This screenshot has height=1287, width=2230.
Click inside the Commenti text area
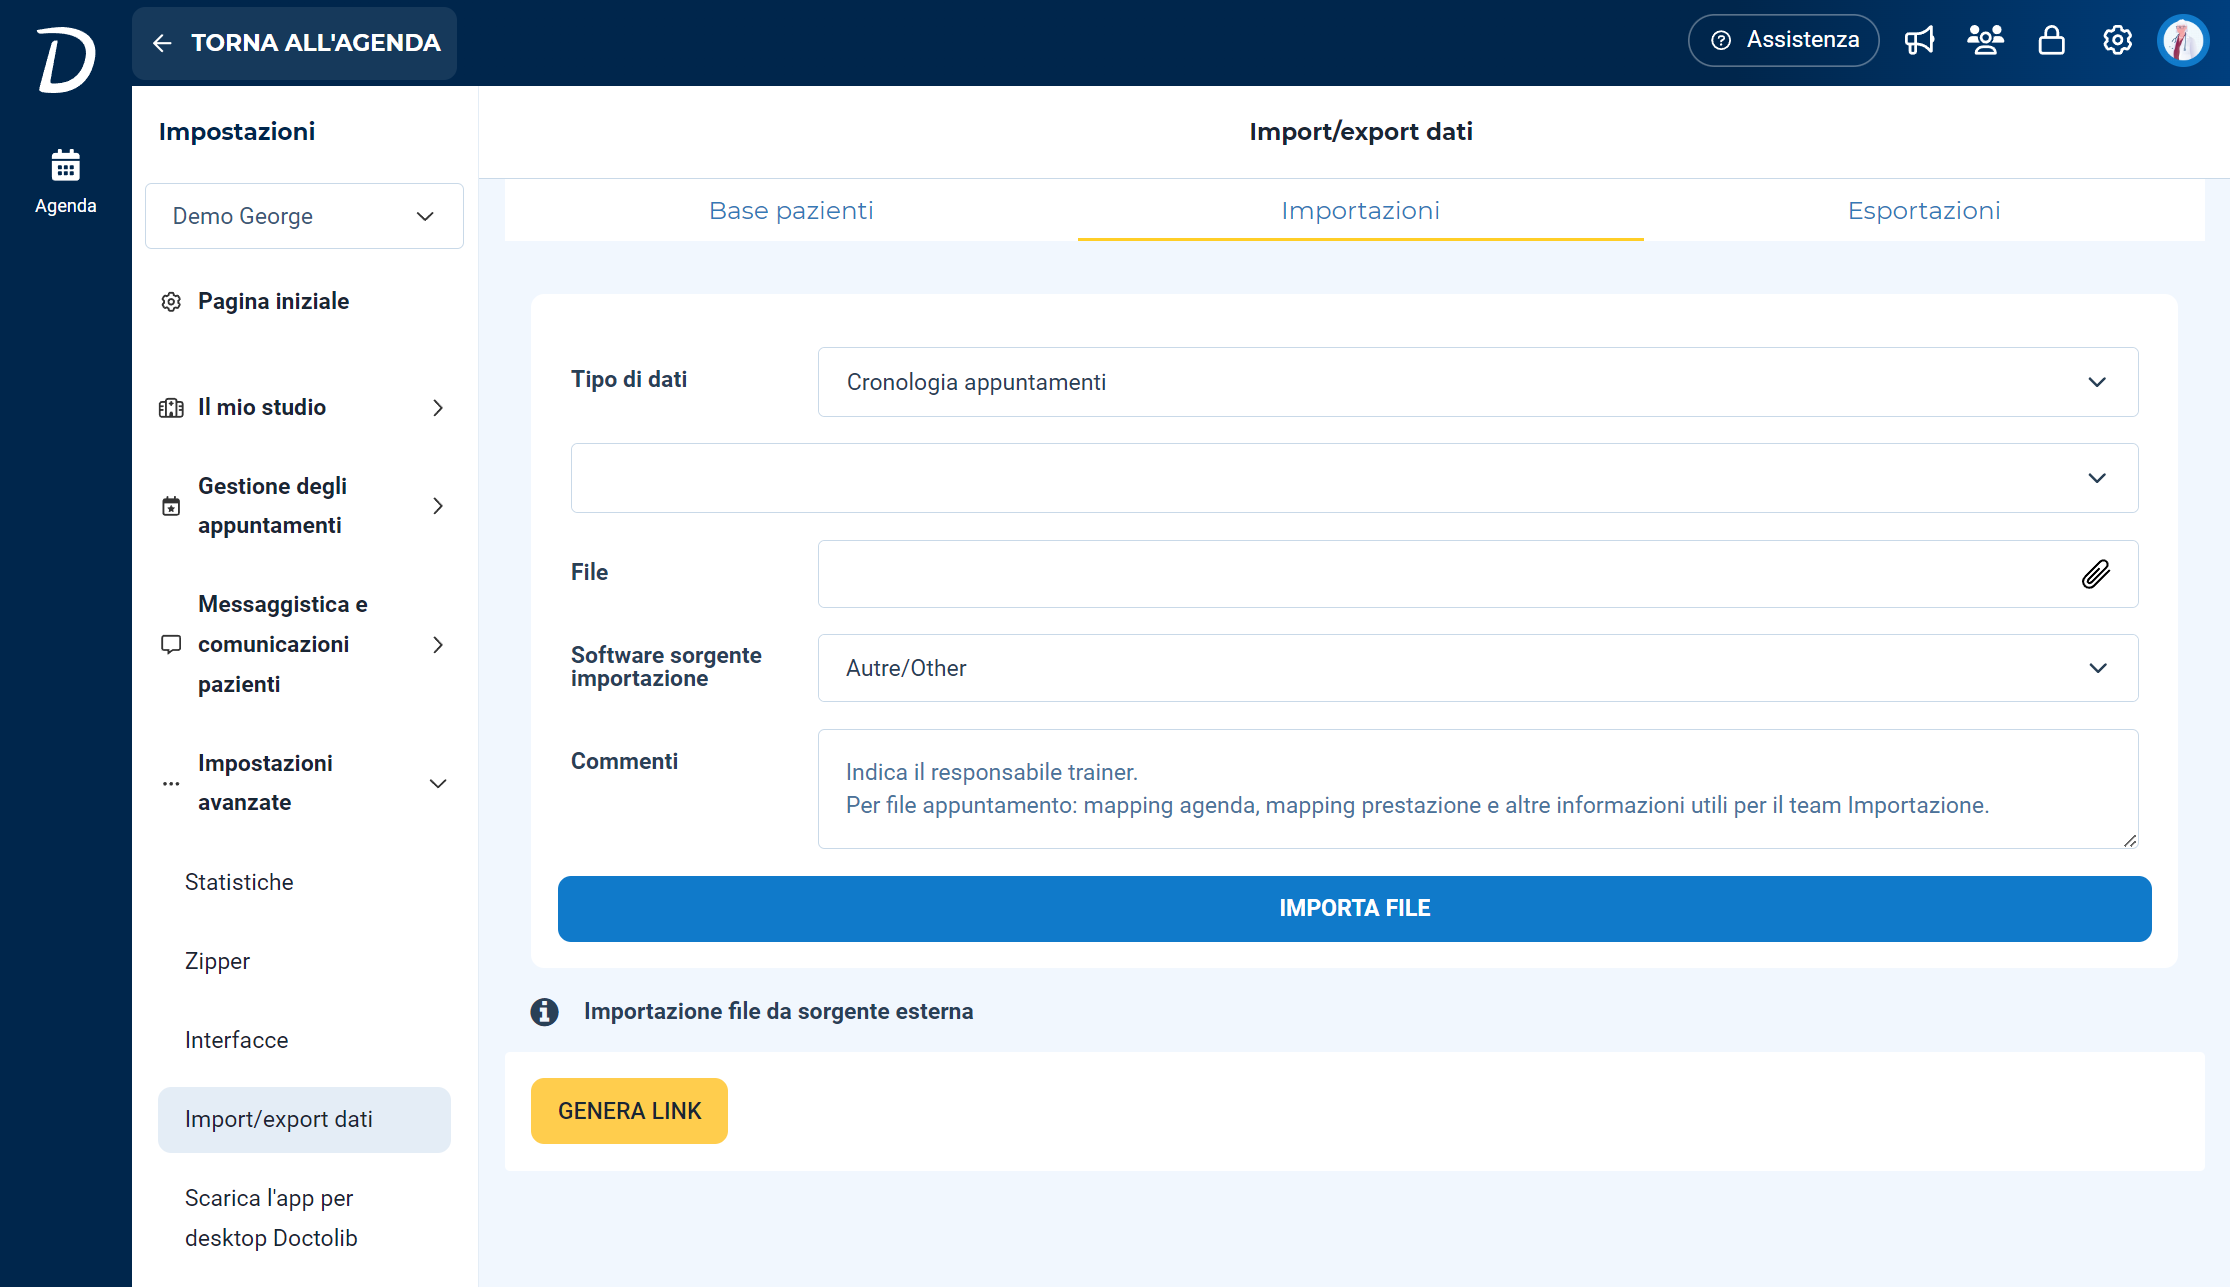(x=1478, y=789)
